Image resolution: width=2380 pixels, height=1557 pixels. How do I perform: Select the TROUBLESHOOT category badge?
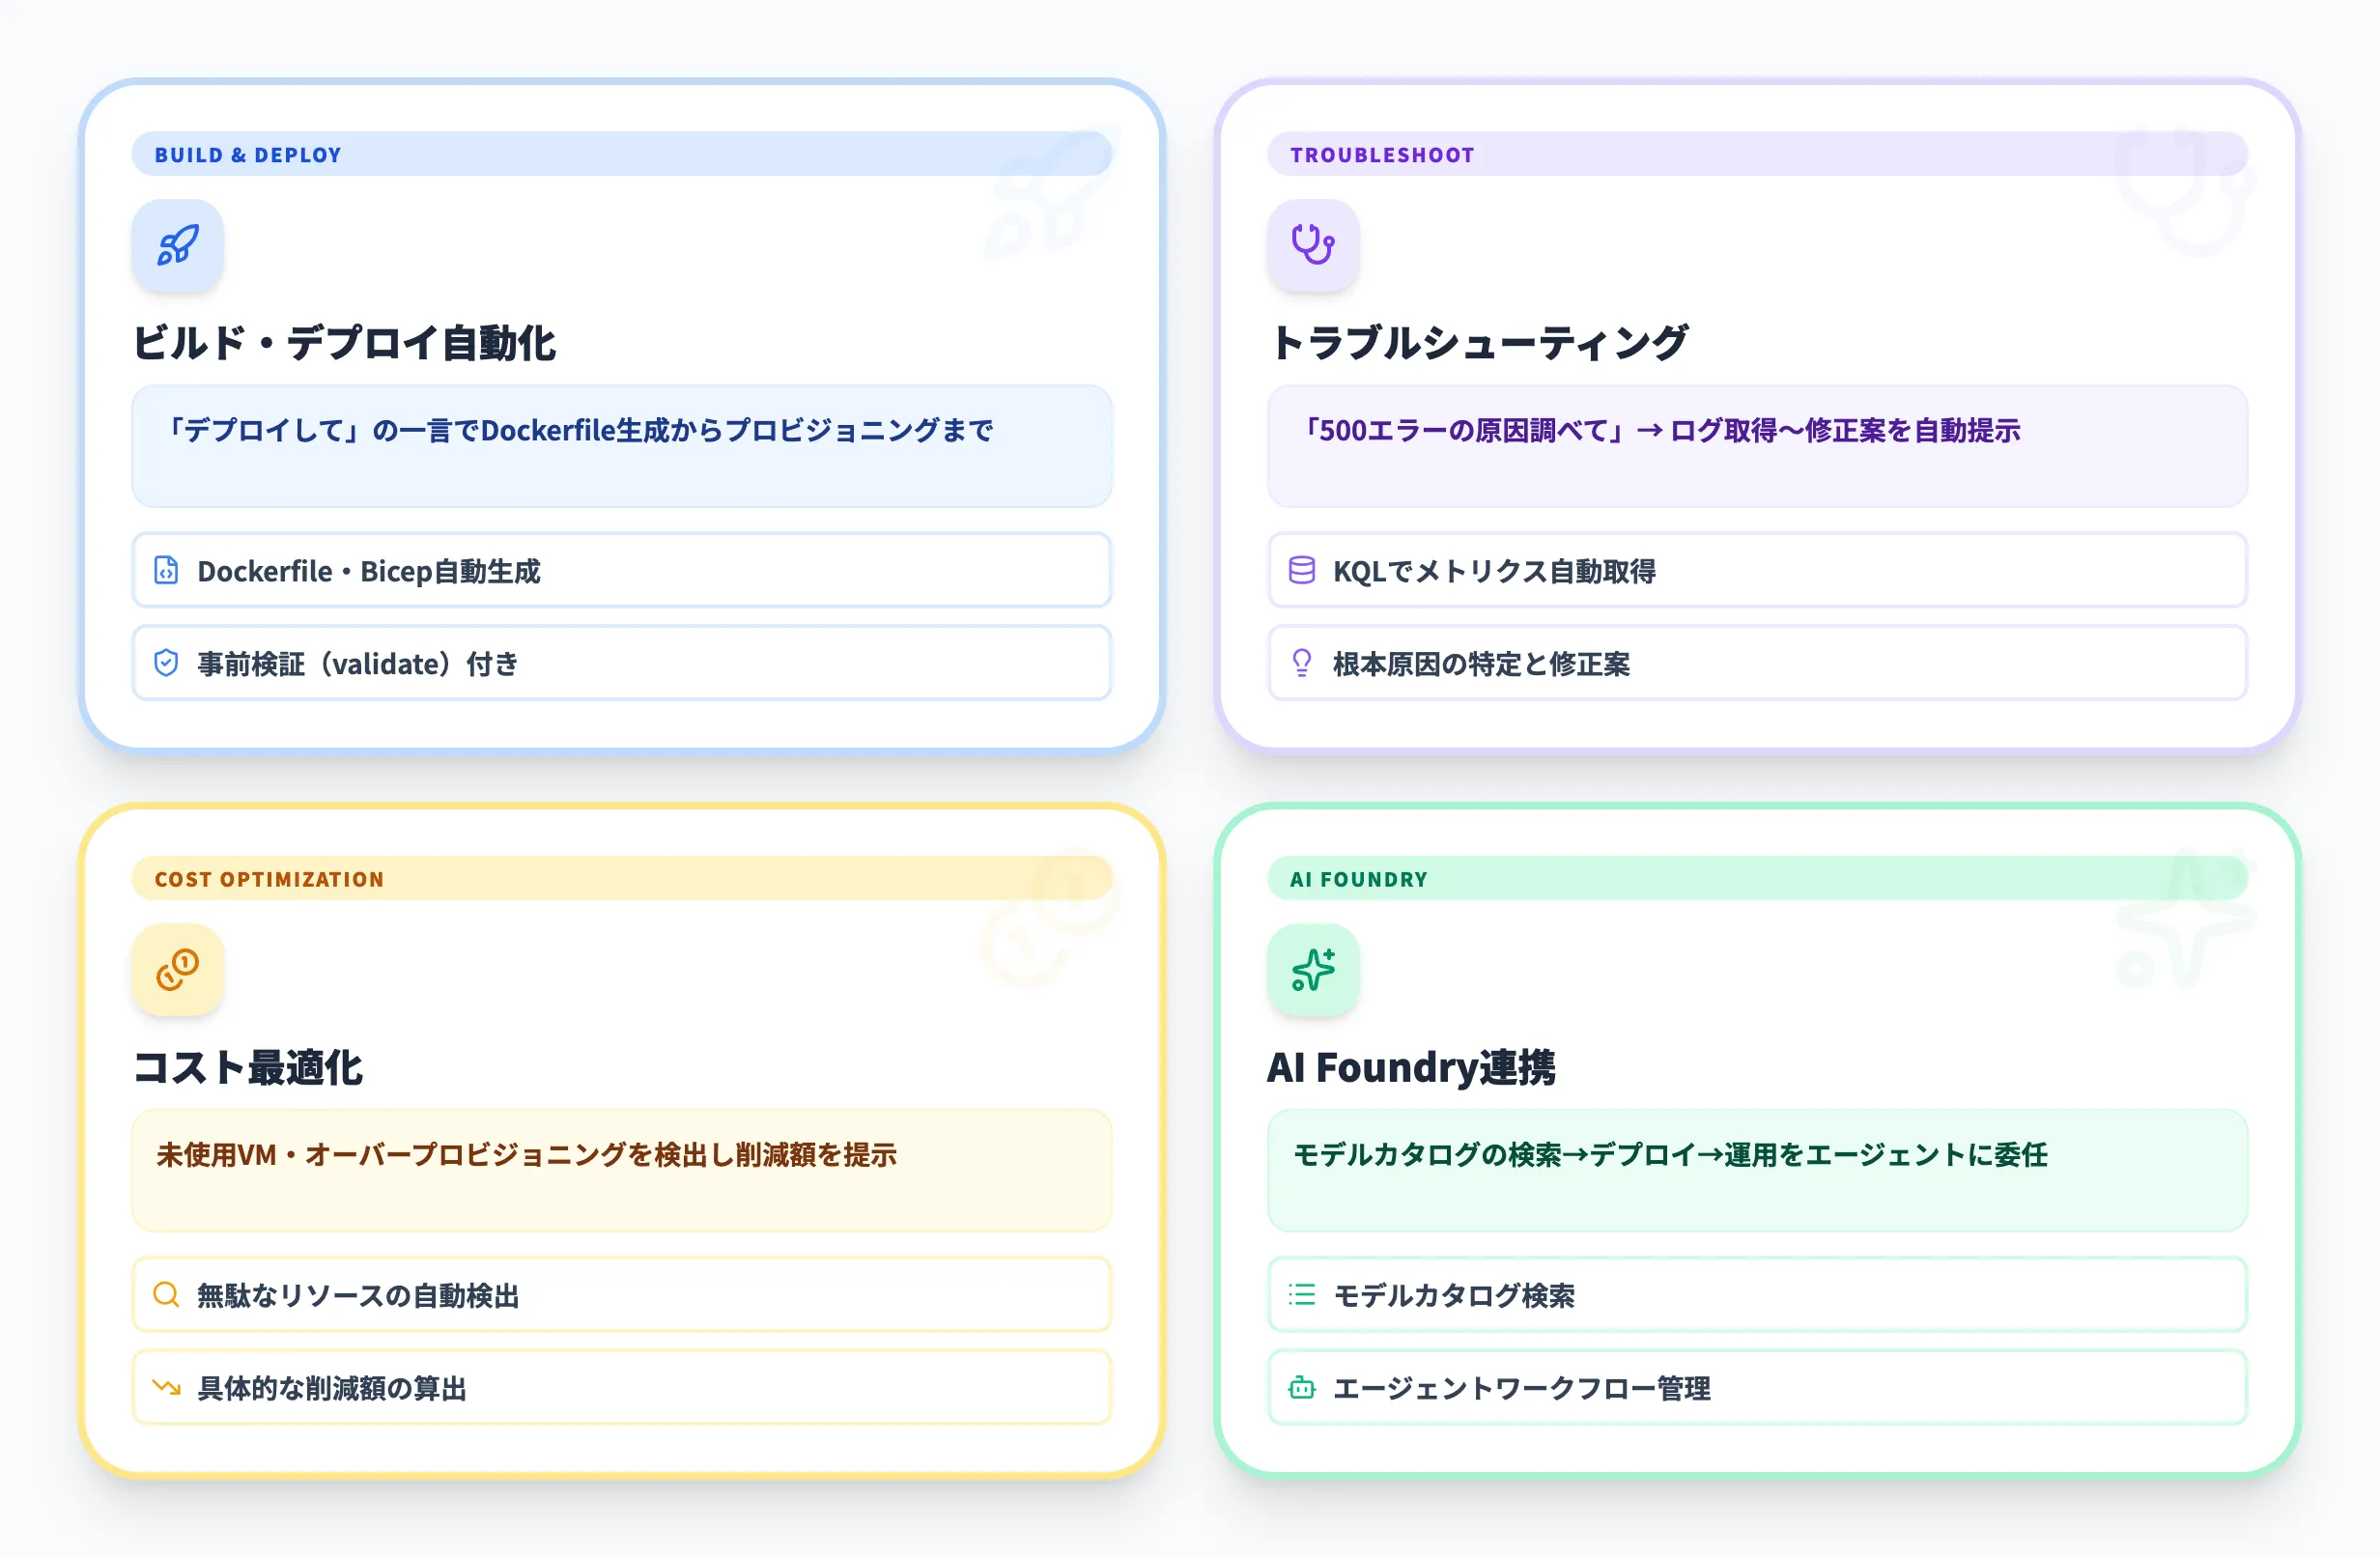[x=1382, y=154]
